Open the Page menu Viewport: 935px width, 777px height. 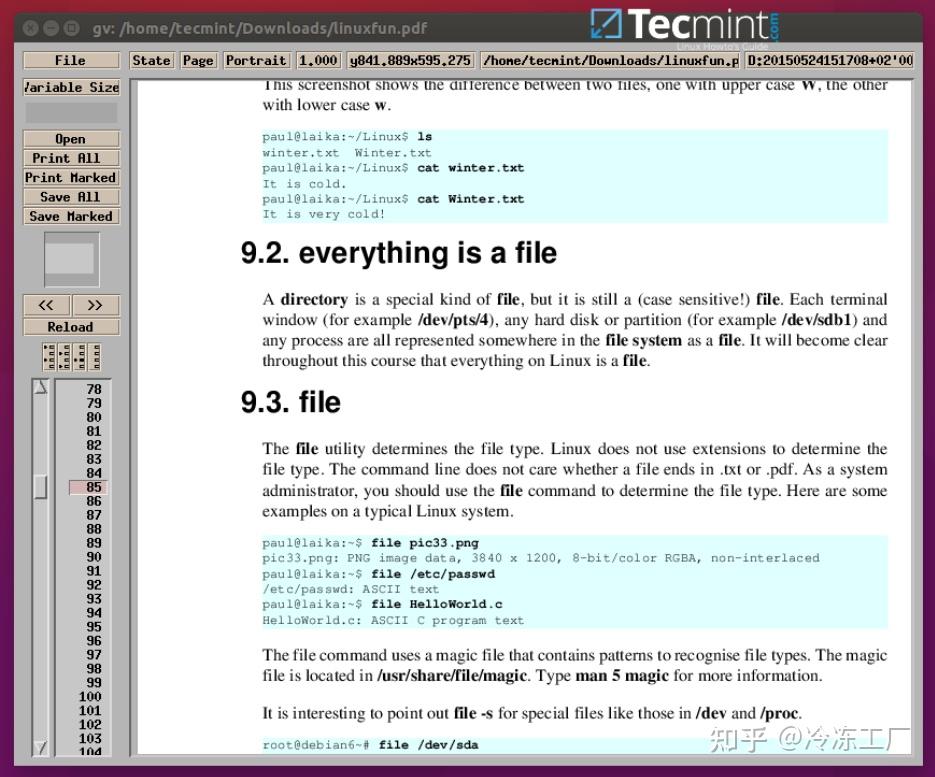point(197,60)
